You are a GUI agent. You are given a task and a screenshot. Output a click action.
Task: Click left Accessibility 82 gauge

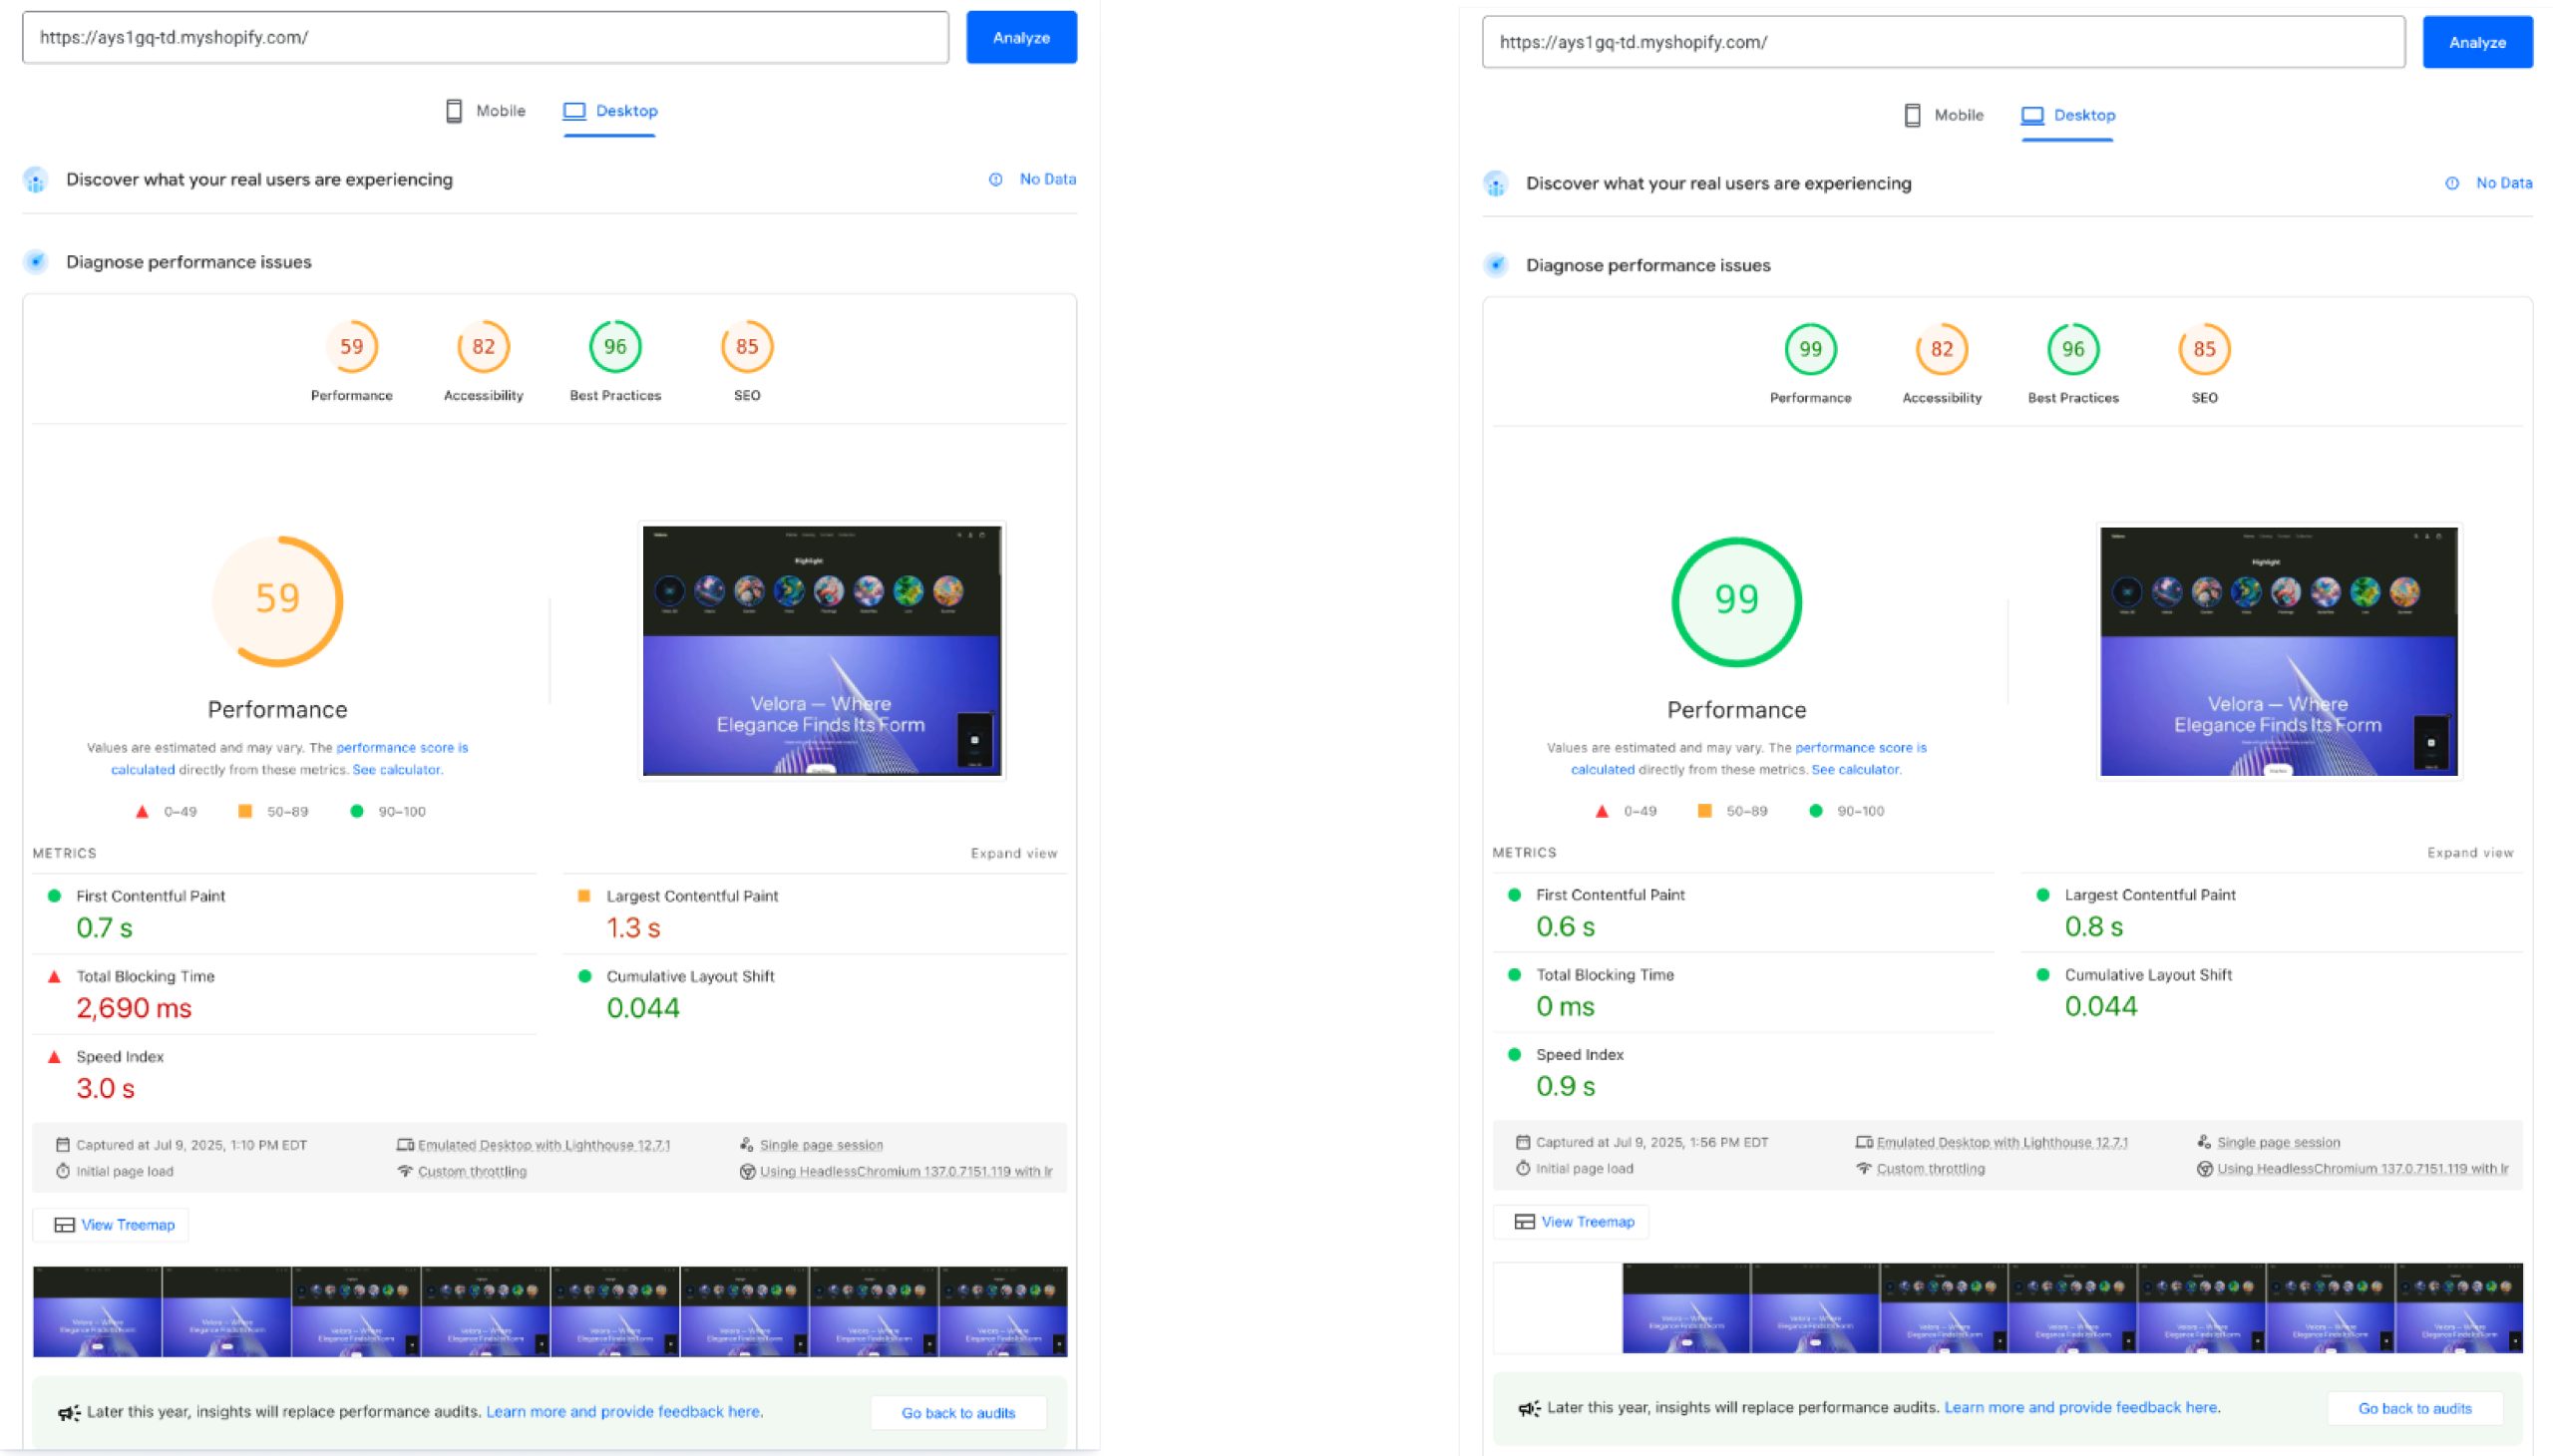(x=483, y=347)
